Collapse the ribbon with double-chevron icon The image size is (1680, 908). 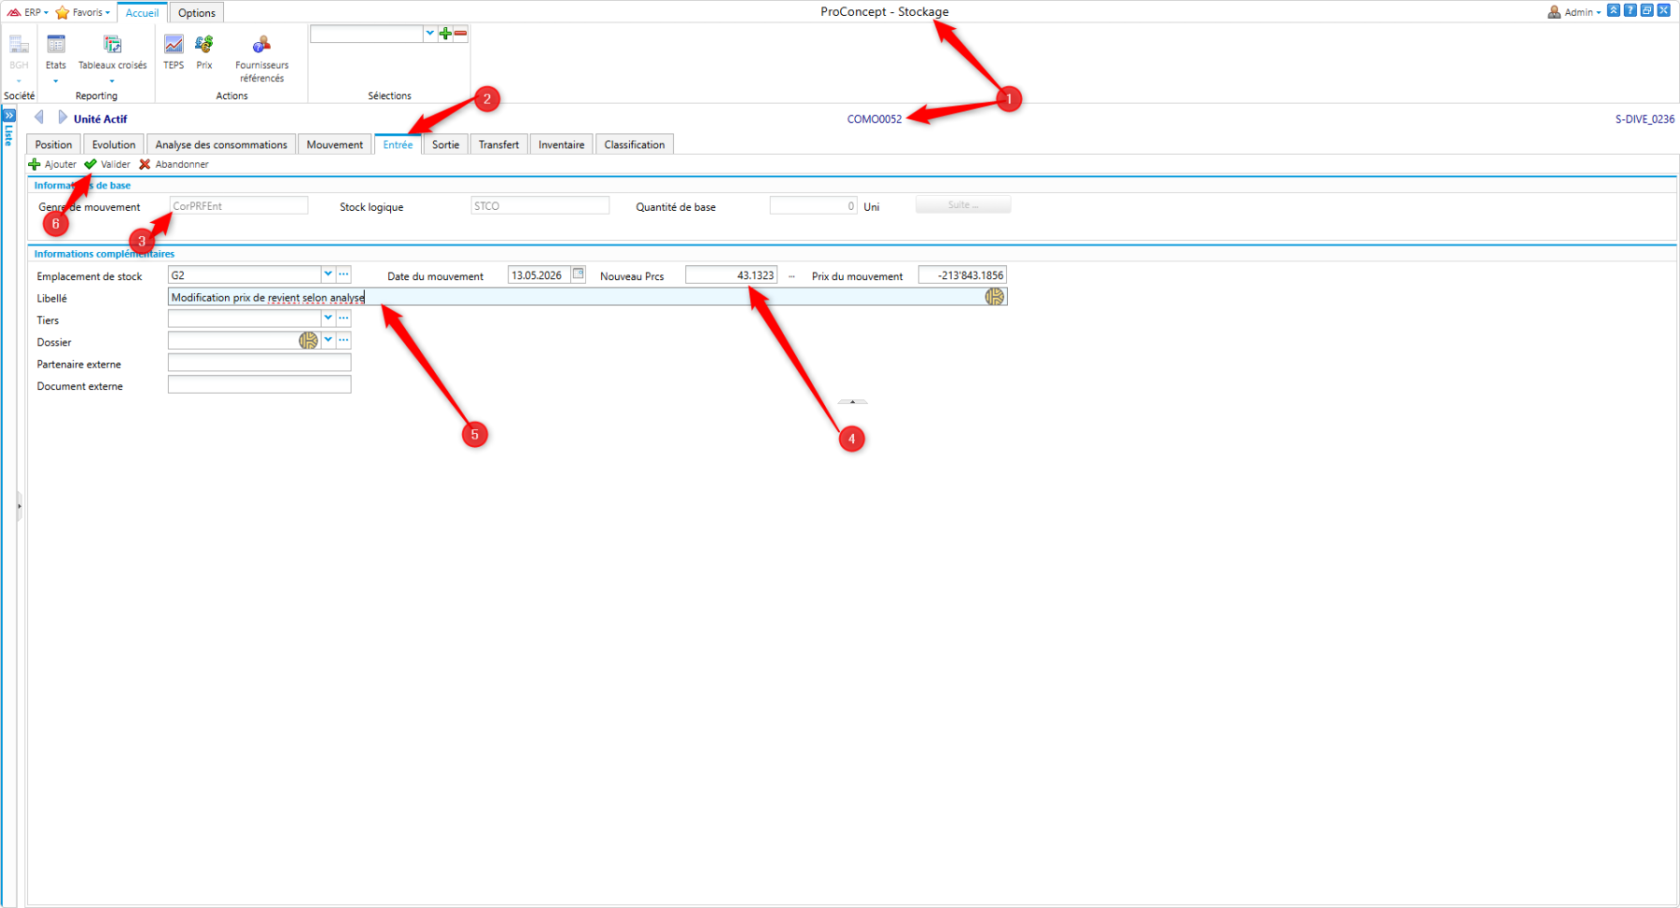1613,11
